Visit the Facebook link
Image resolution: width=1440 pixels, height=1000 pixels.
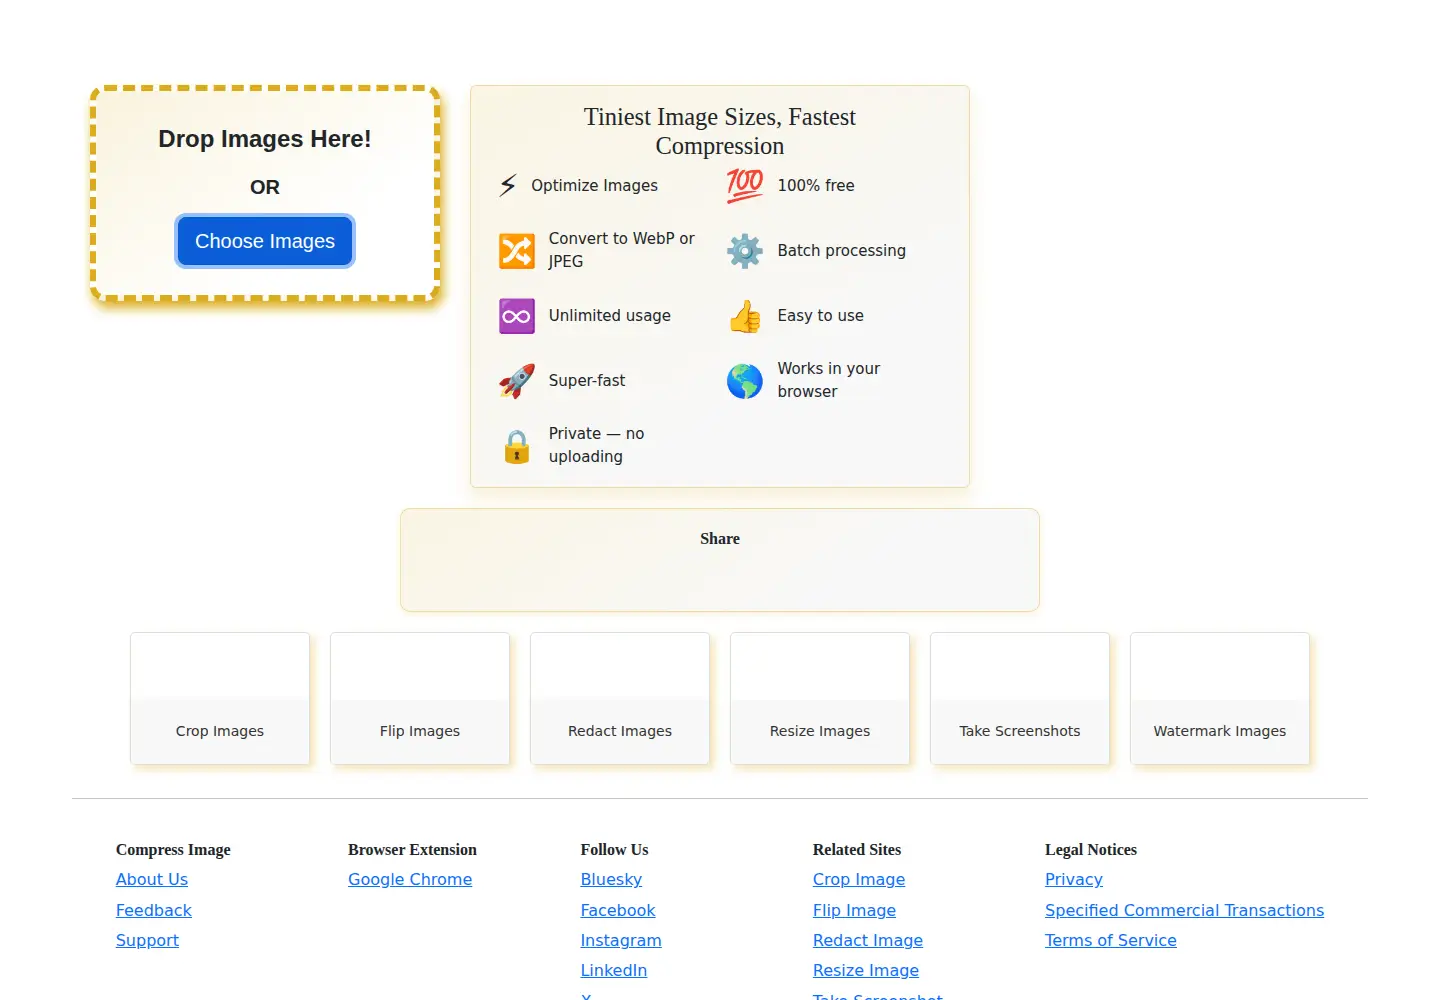(x=618, y=910)
